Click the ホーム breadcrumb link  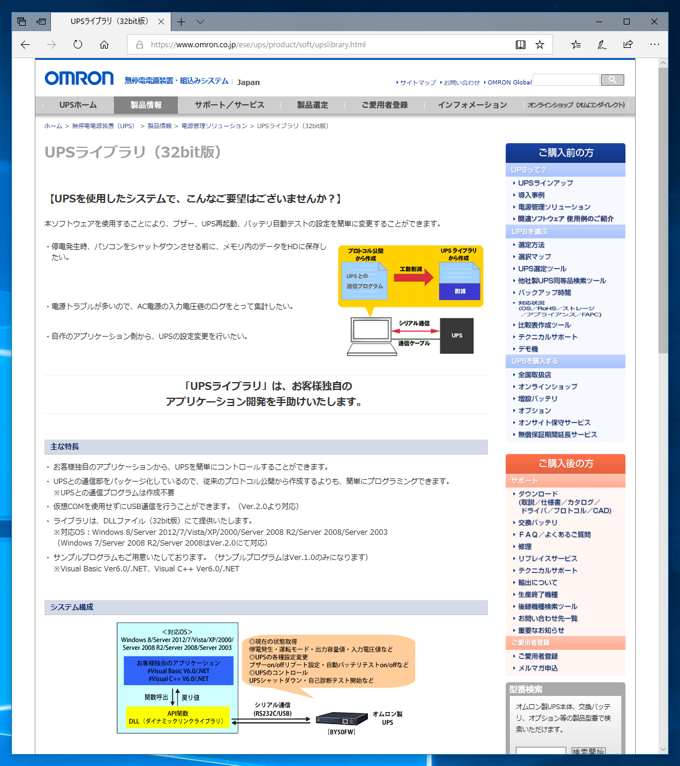(53, 126)
